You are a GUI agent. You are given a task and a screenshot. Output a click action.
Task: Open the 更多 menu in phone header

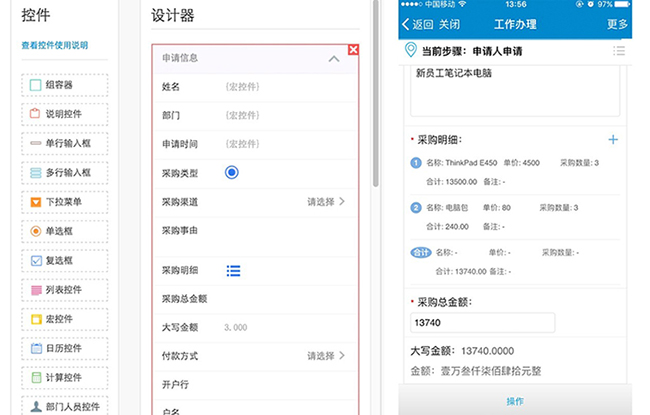click(x=617, y=24)
